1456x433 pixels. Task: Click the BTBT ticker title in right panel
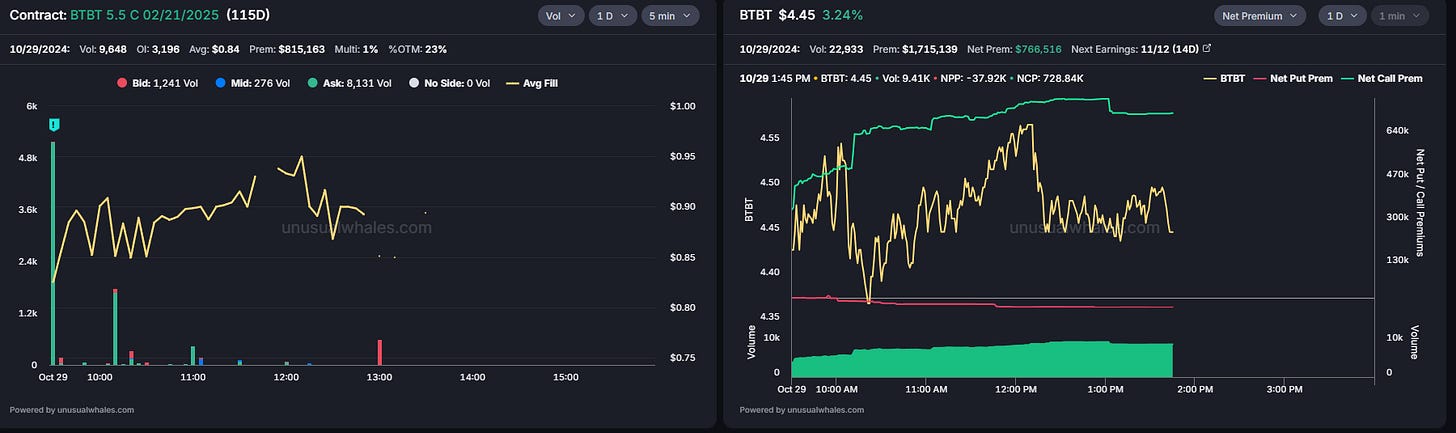756,15
